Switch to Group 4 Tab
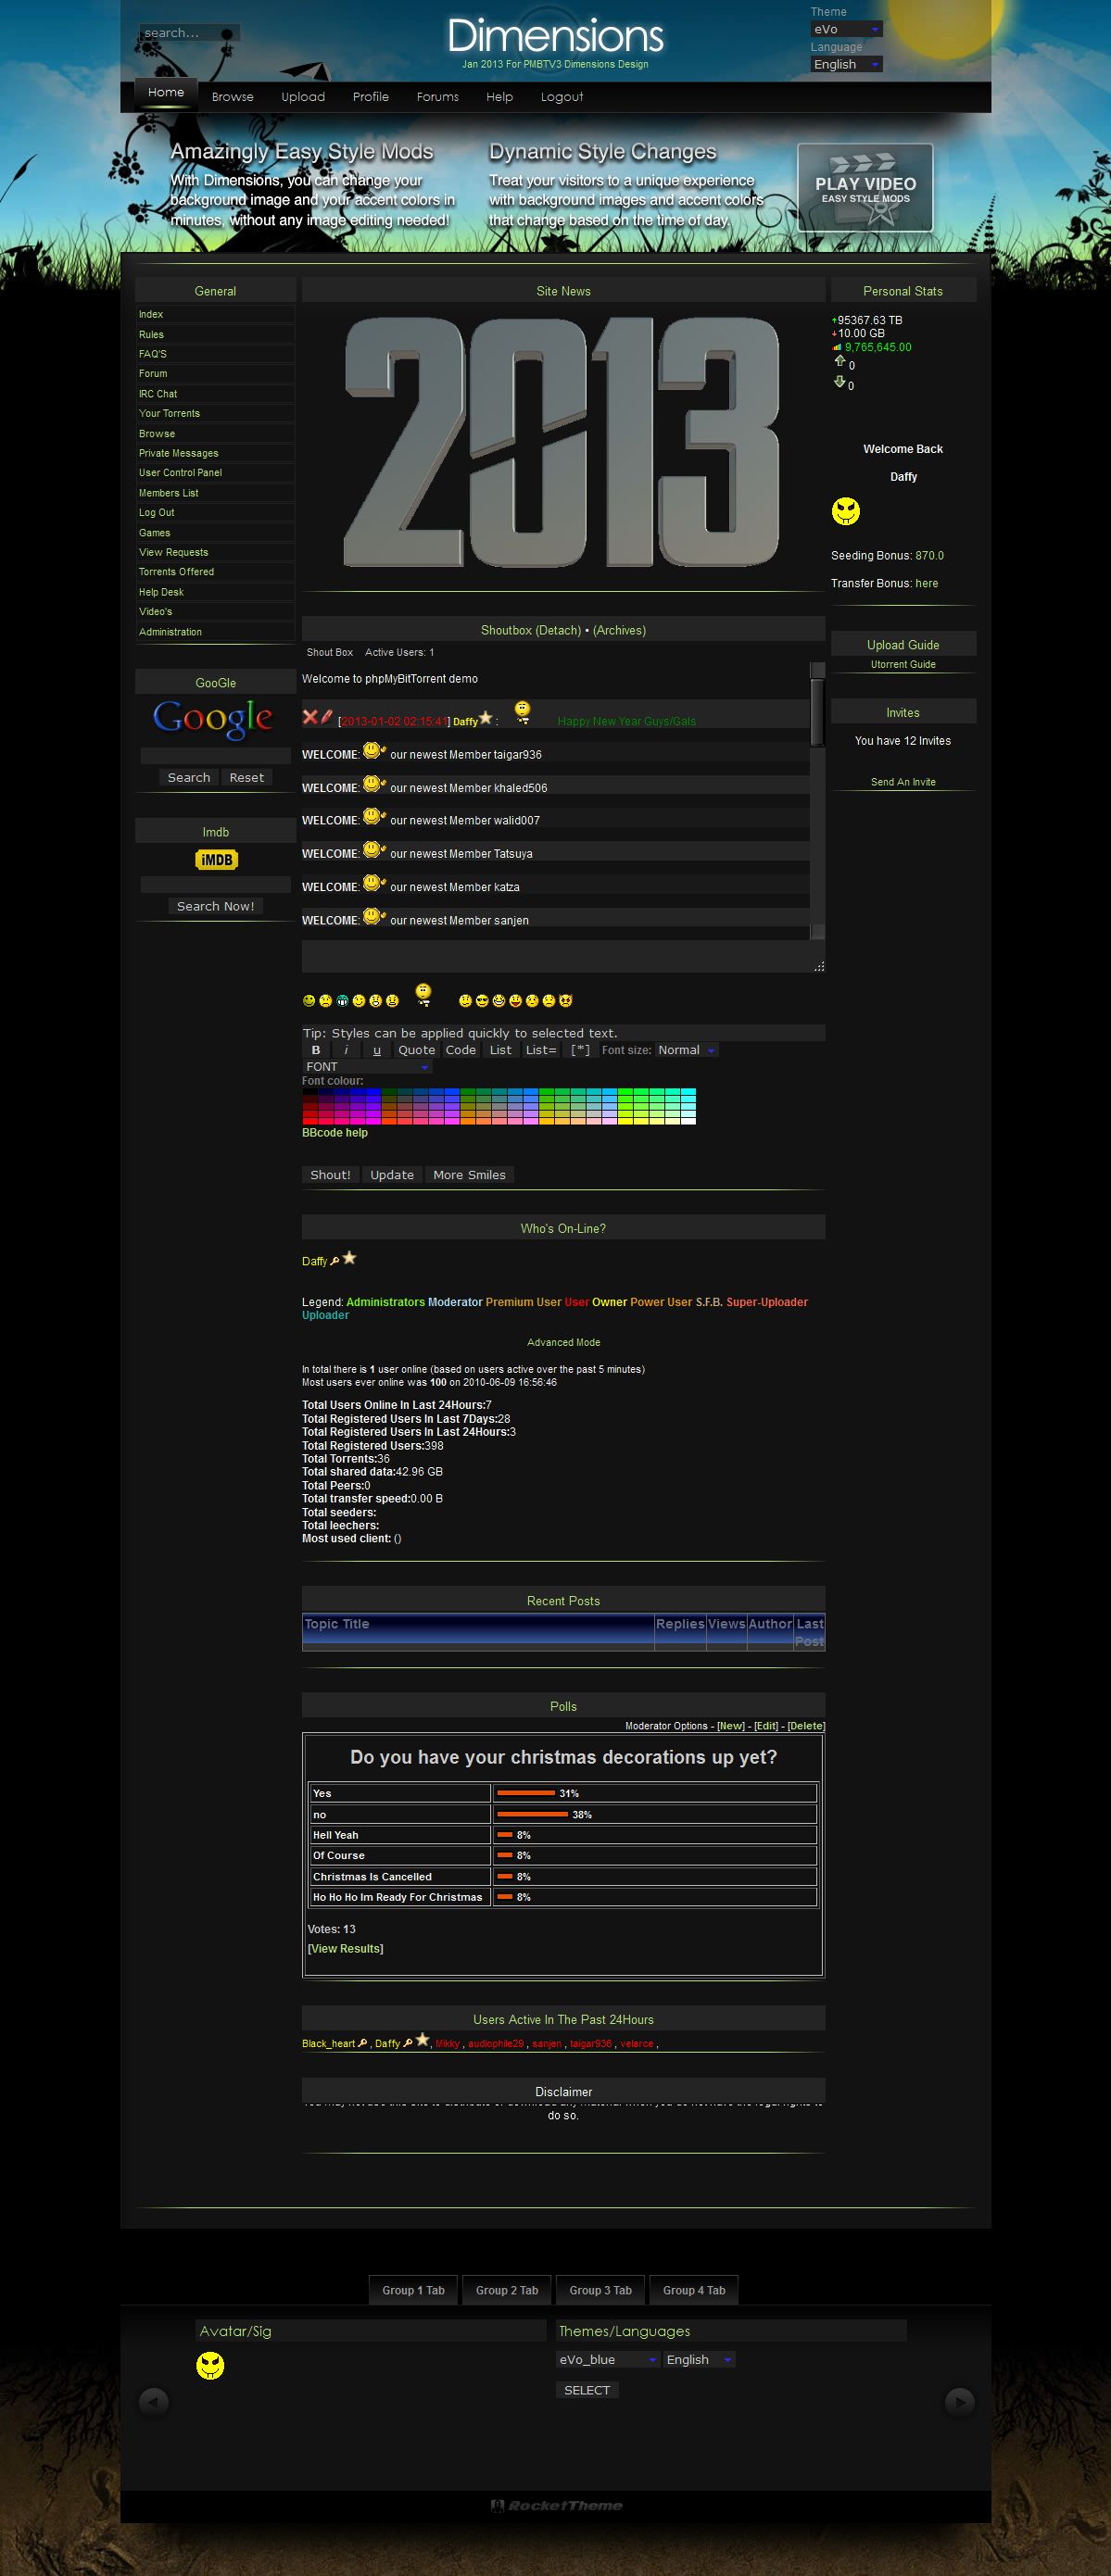Viewport: 1111px width, 2576px height. (694, 2290)
